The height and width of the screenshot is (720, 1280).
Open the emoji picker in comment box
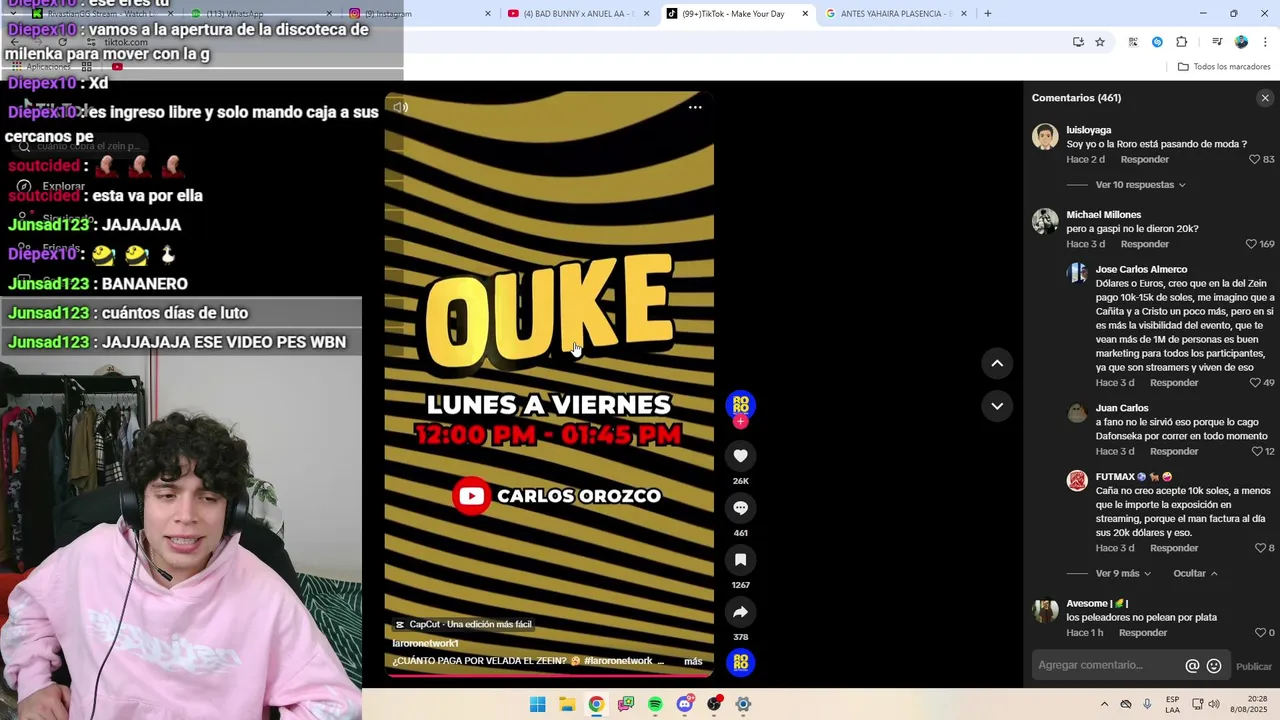pyautogui.click(x=1214, y=666)
